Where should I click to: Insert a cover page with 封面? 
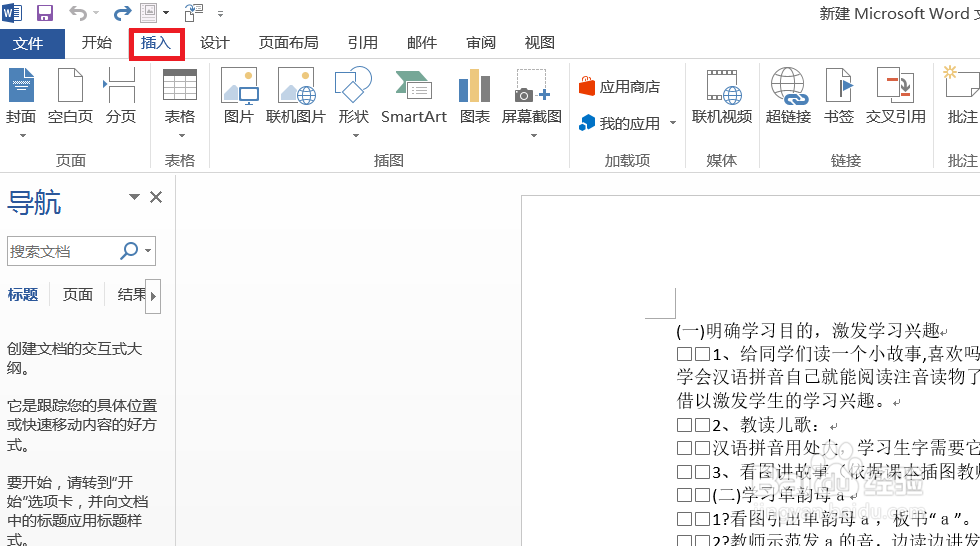tap(21, 95)
